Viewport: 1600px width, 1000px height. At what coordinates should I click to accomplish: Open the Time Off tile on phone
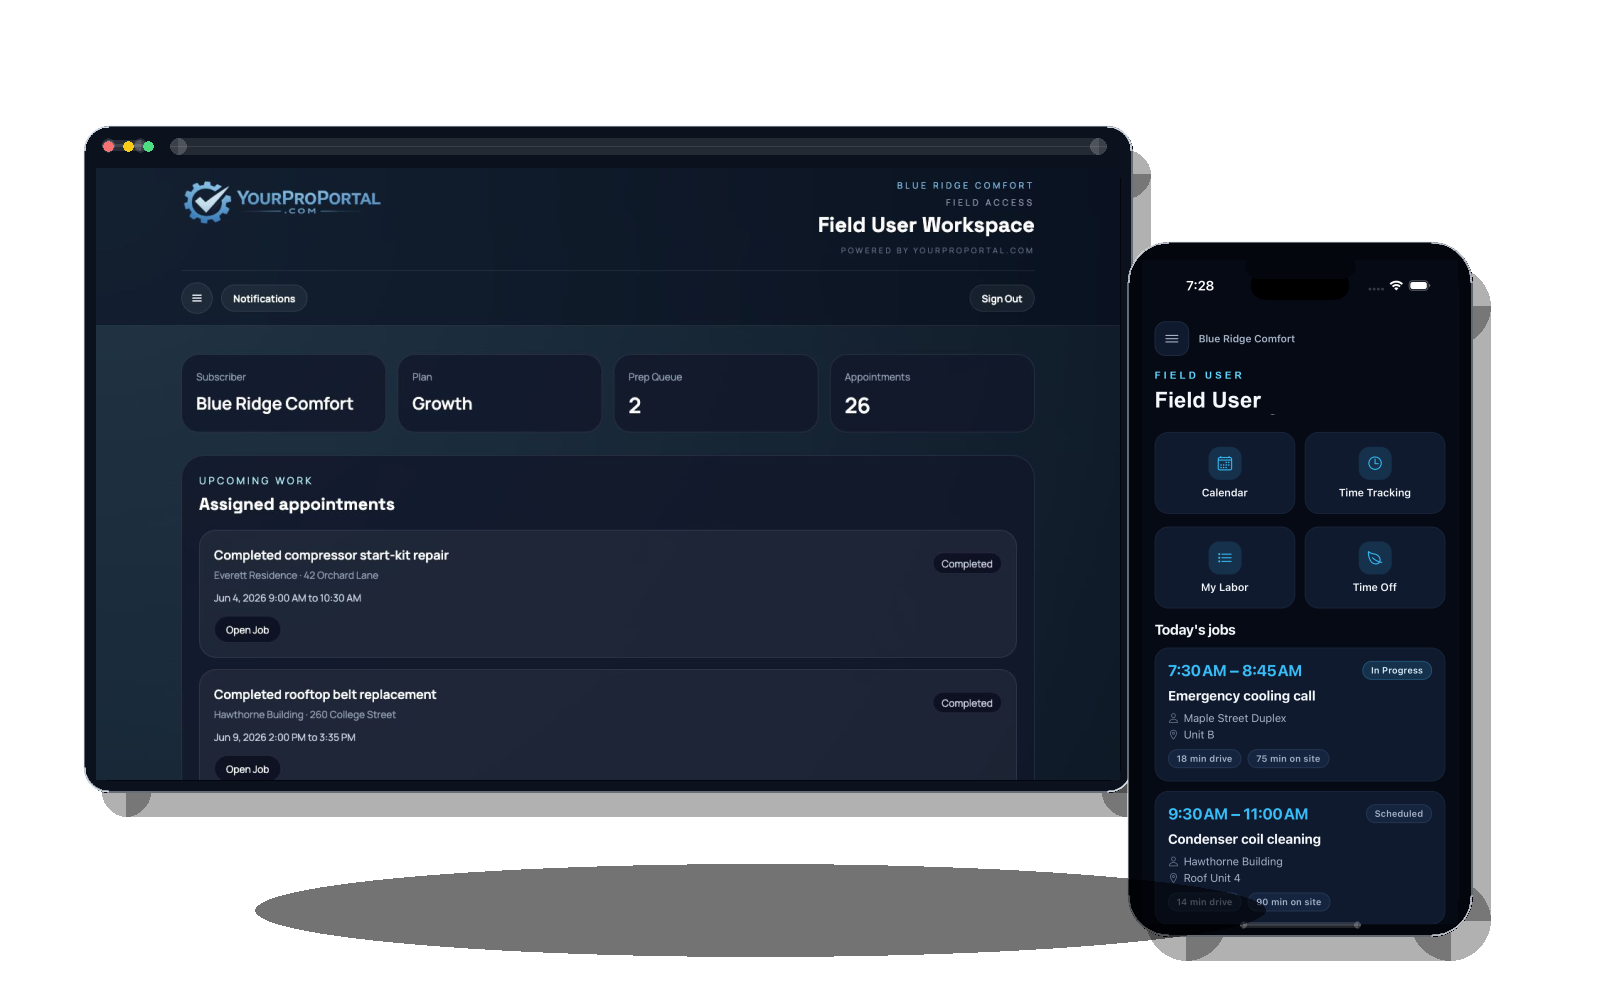point(1375,568)
